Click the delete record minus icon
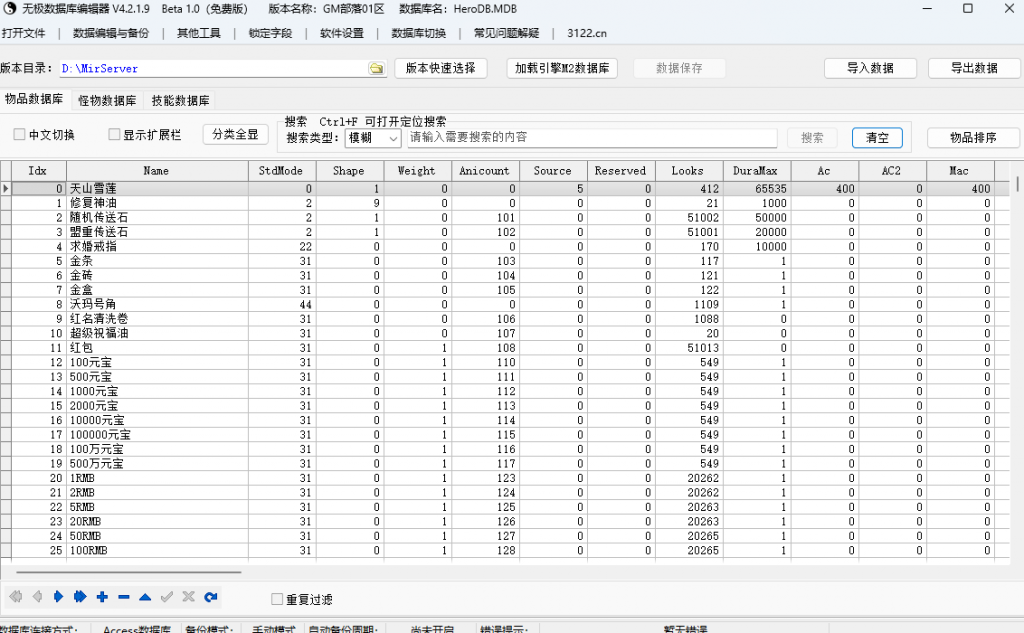Viewport: 1024px width, 633px height. (x=124, y=597)
